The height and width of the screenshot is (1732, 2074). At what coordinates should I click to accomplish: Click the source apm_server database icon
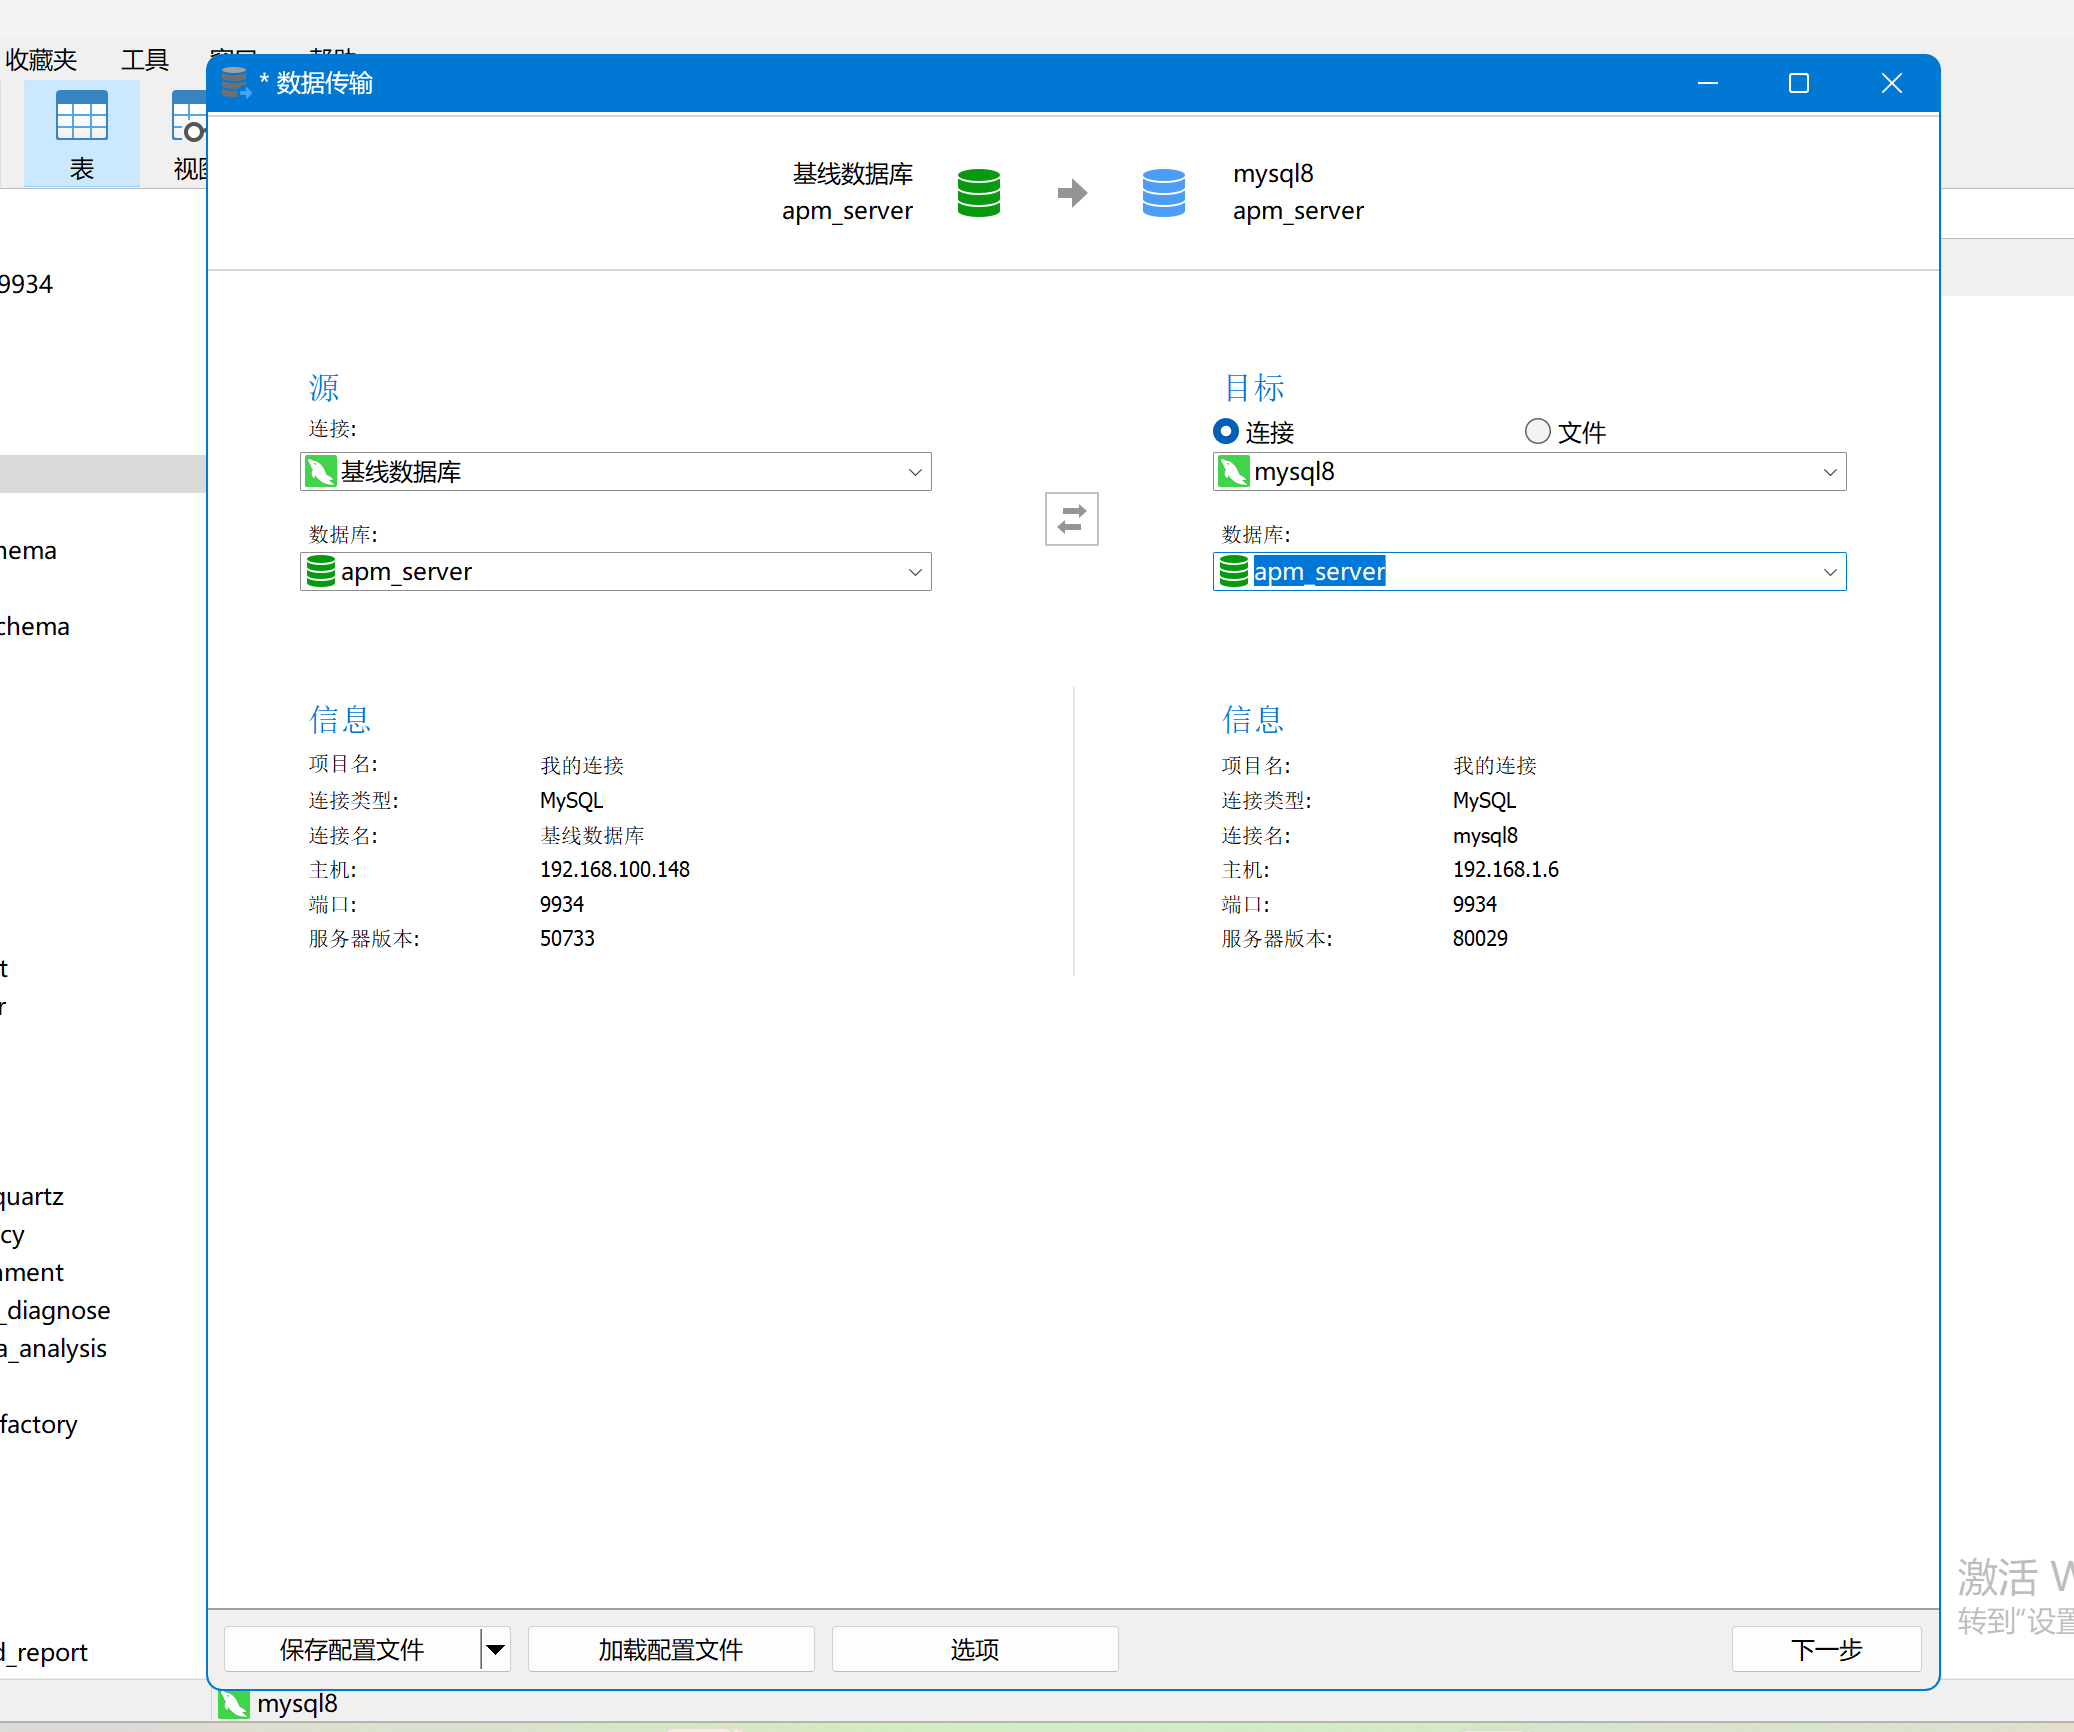tap(320, 571)
